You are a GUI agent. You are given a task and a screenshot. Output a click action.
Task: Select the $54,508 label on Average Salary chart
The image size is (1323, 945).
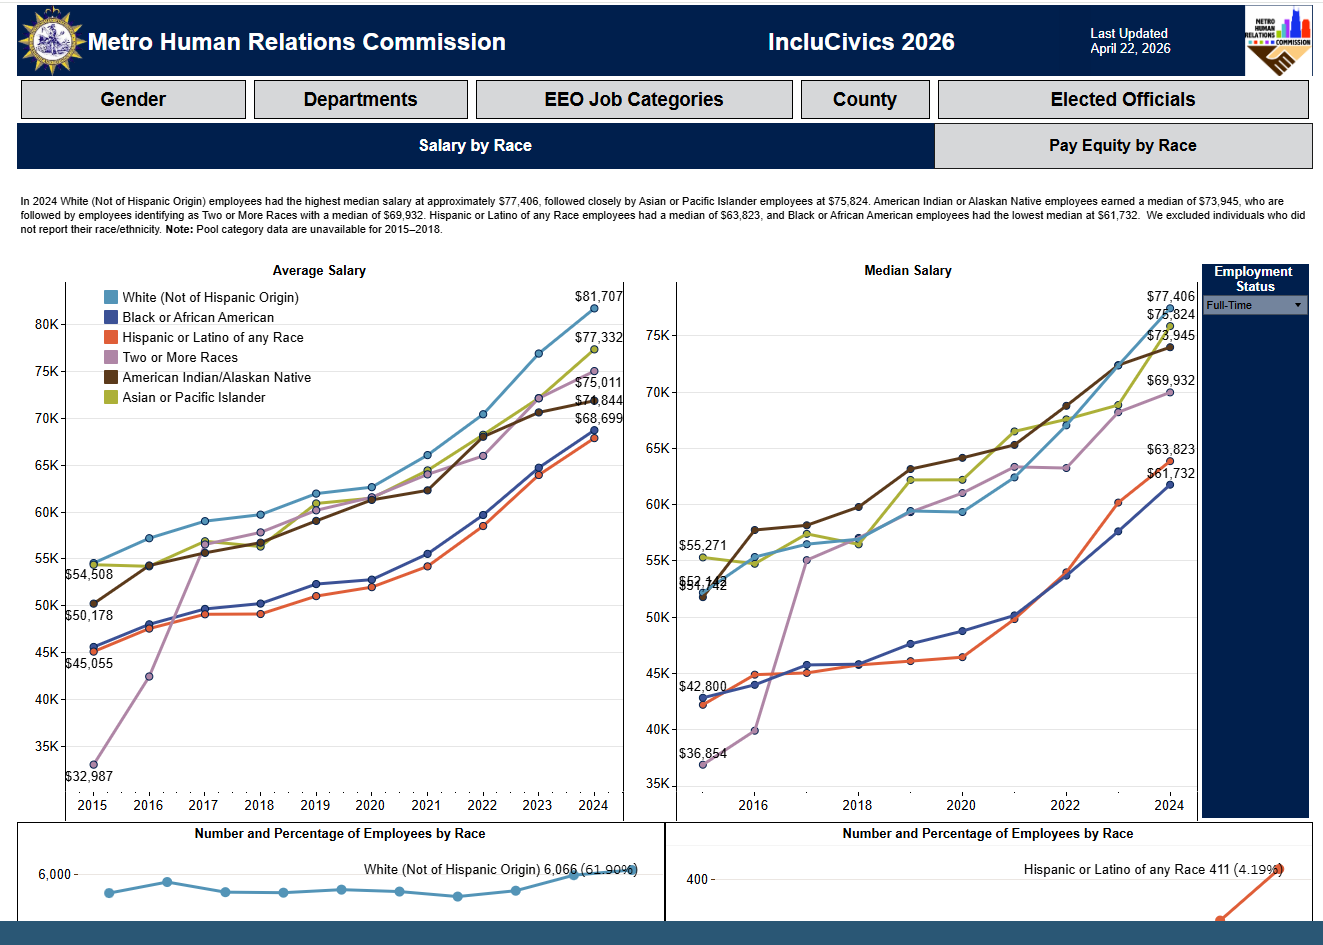point(89,575)
